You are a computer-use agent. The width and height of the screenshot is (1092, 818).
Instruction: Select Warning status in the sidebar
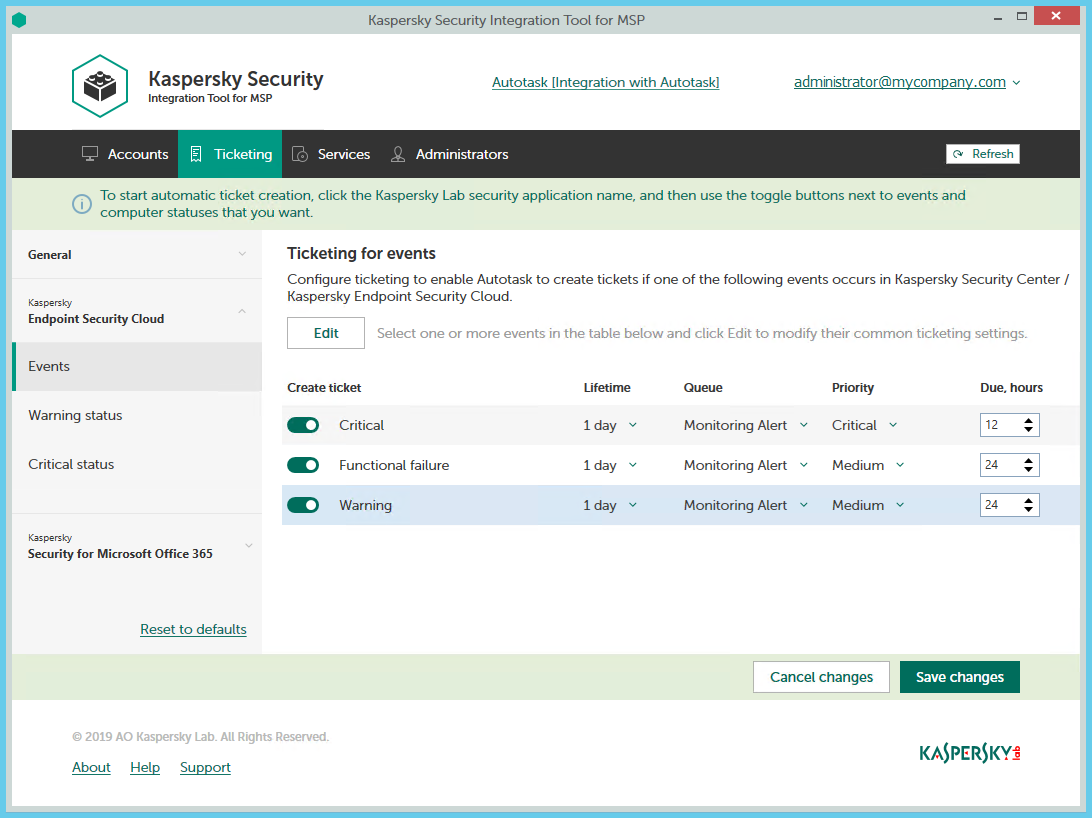click(75, 415)
